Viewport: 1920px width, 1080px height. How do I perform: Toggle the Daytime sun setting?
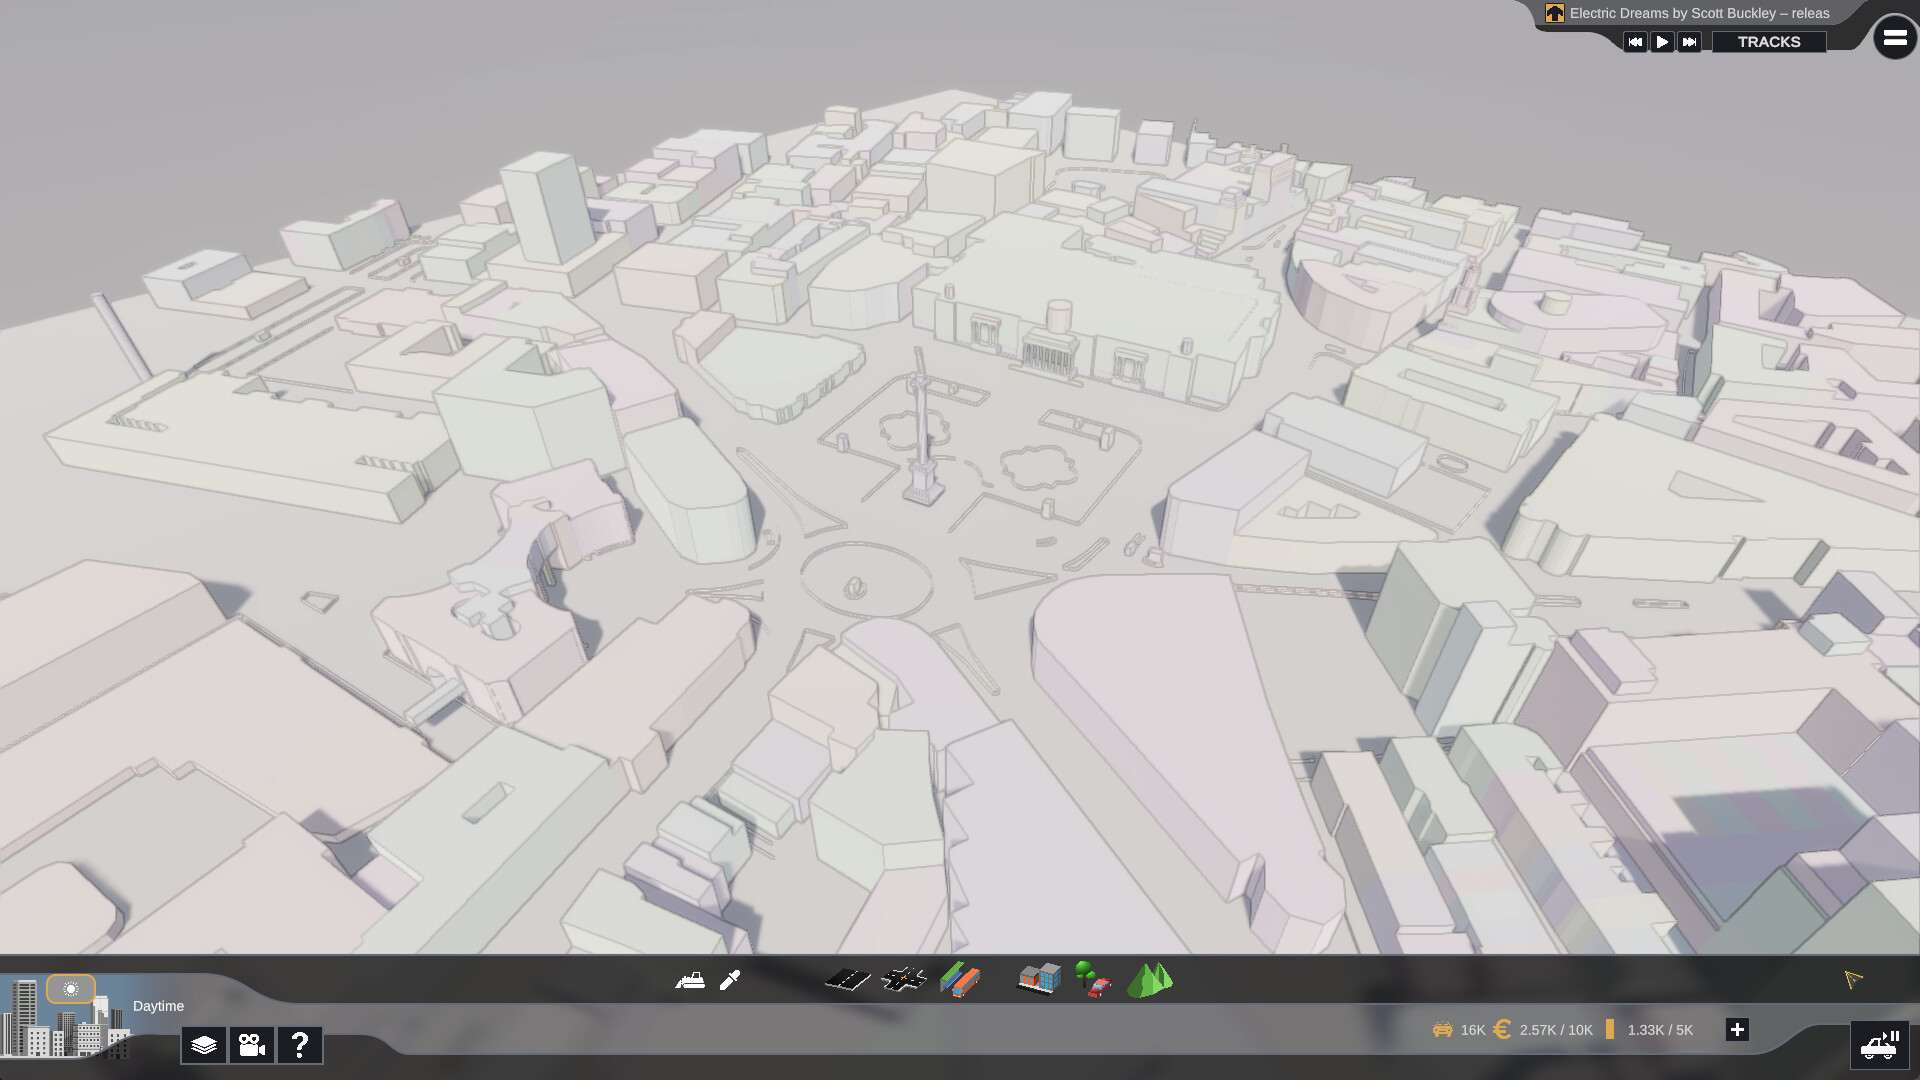coord(70,989)
